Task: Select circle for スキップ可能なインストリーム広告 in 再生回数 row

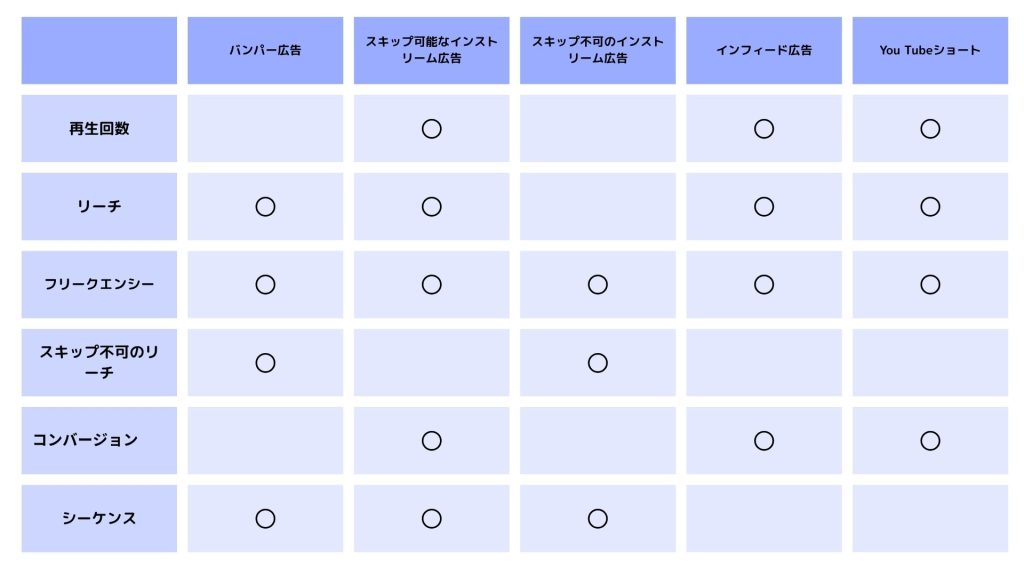Action: pos(431,129)
